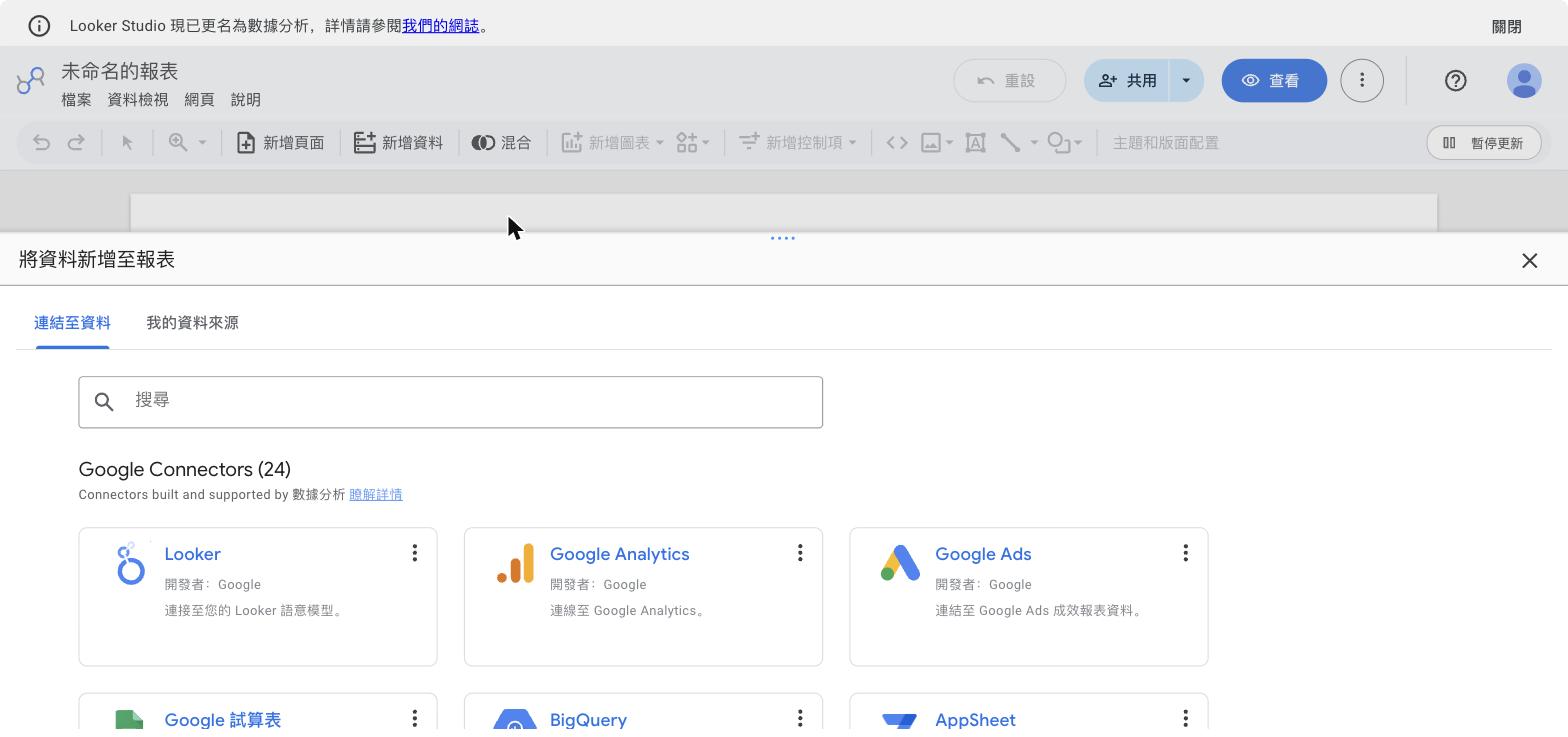Select the text box tool
Viewport: 1568px width, 737px height.
click(x=975, y=143)
